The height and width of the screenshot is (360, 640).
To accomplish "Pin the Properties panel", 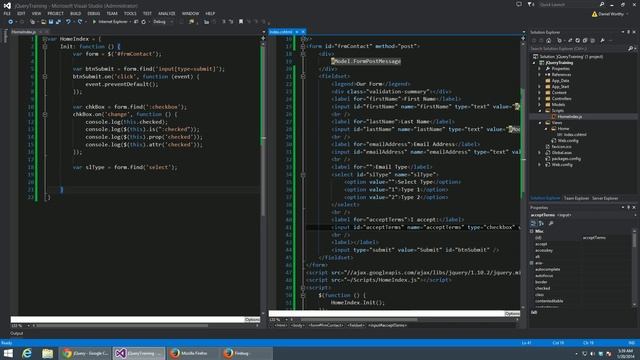I will point(629,207).
